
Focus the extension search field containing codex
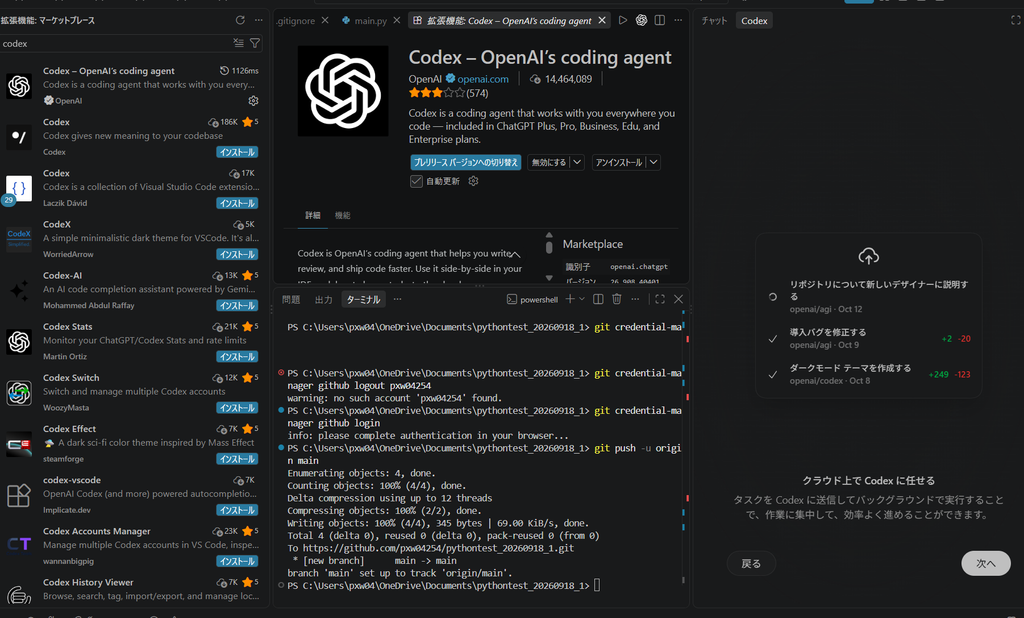(116, 43)
